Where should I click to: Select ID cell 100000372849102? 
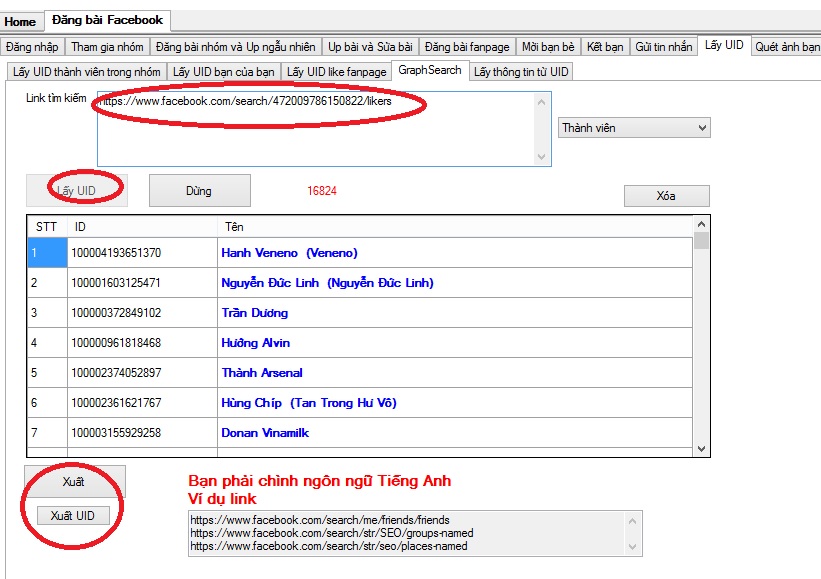pyautogui.click(x=142, y=313)
